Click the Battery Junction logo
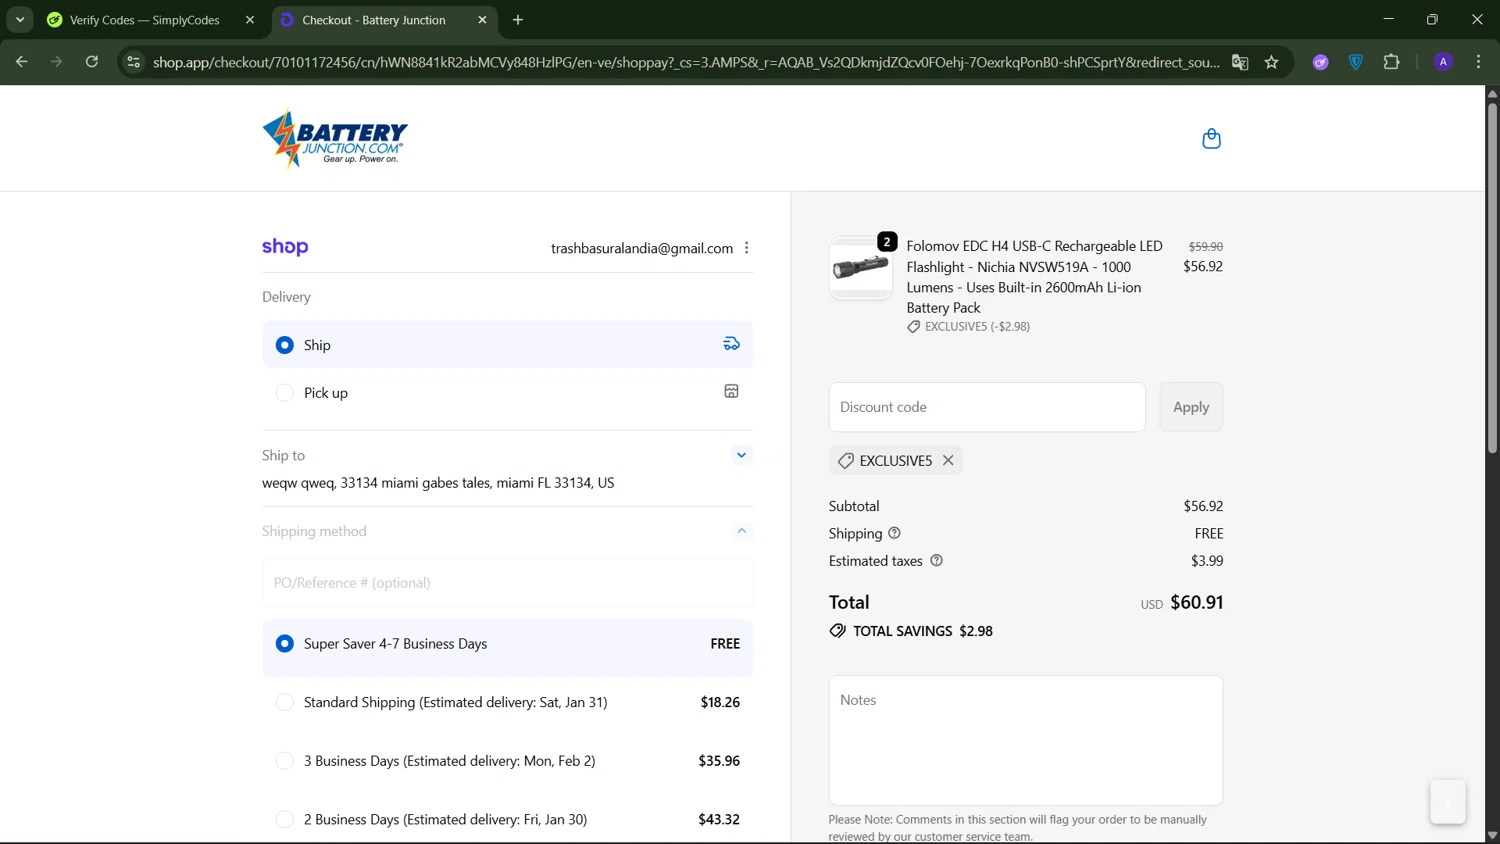This screenshot has height=844, width=1500. point(335,139)
